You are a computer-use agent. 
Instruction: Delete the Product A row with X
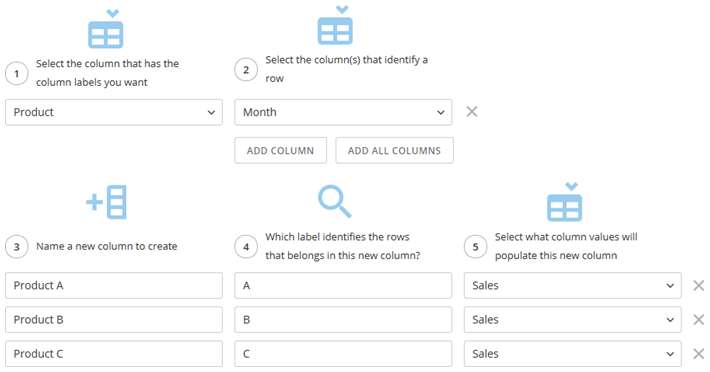(699, 285)
